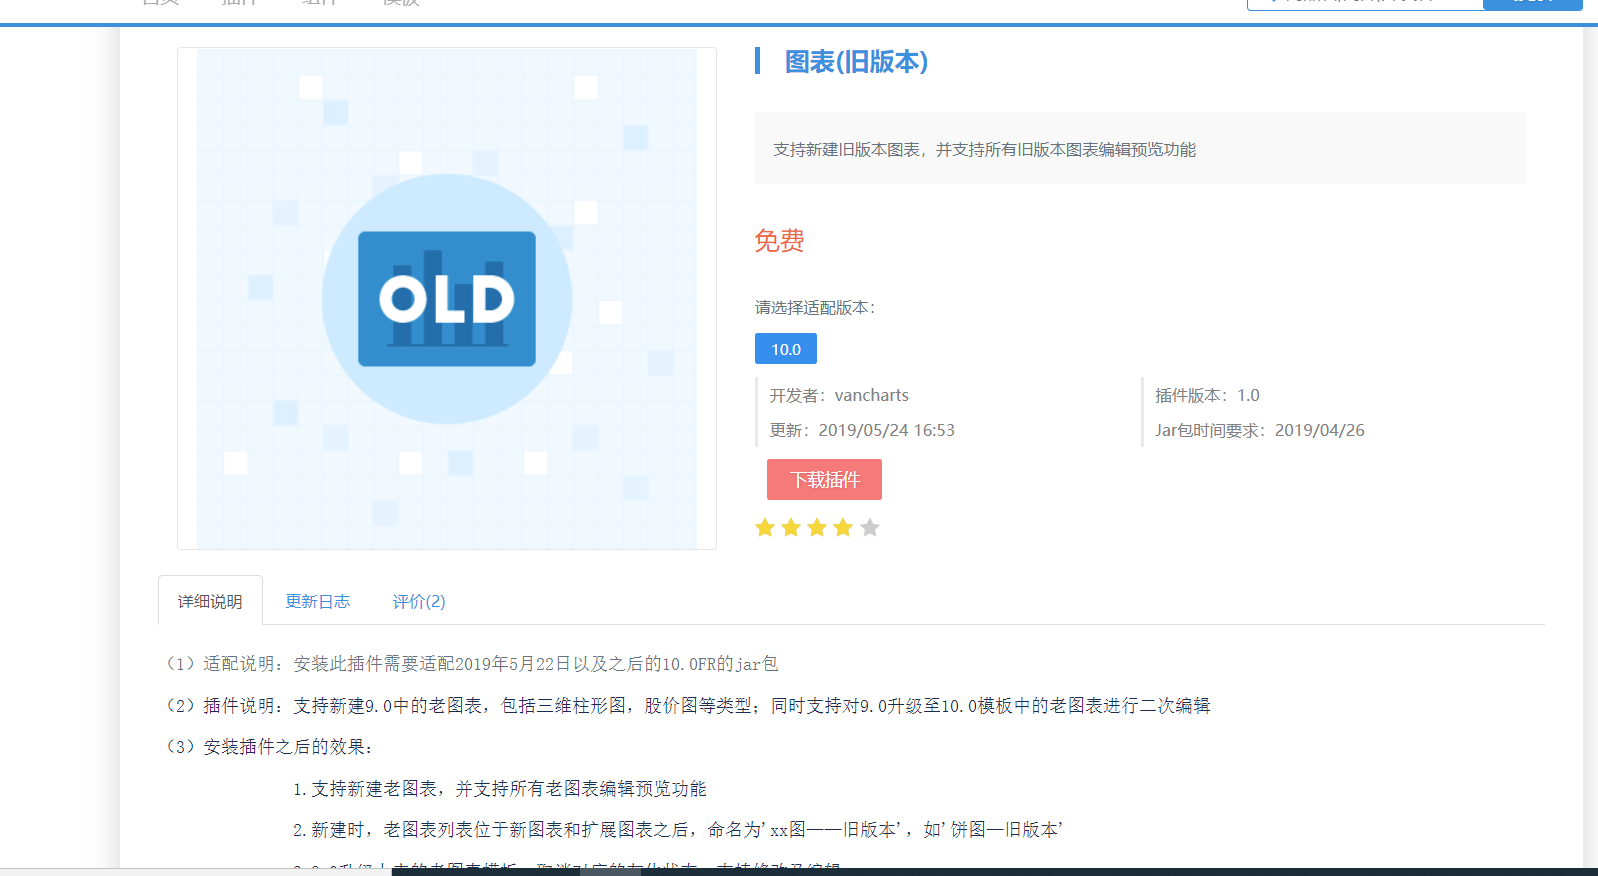The width and height of the screenshot is (1598, 876).
Task: Click the third rating star
Action: point(817,527)
